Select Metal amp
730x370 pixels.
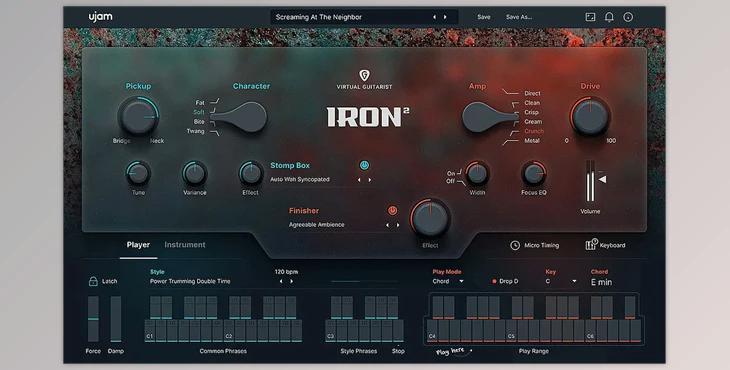pos(532,141)
